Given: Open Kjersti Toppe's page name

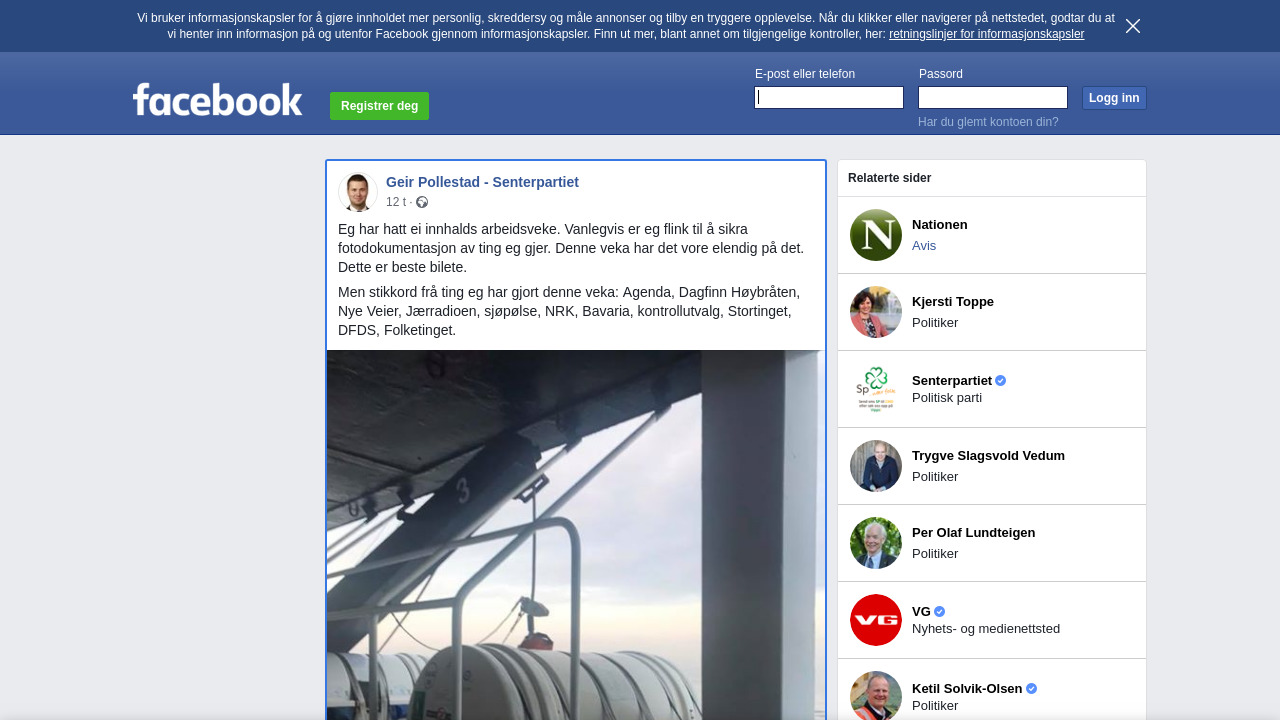Looking at the screenshot, I should pos(953,302).
